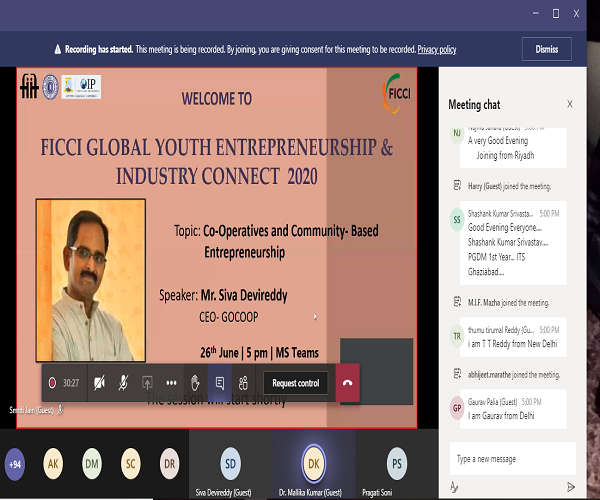
Task: Minimize the Teams window
Action: click(x=536, y=13)
